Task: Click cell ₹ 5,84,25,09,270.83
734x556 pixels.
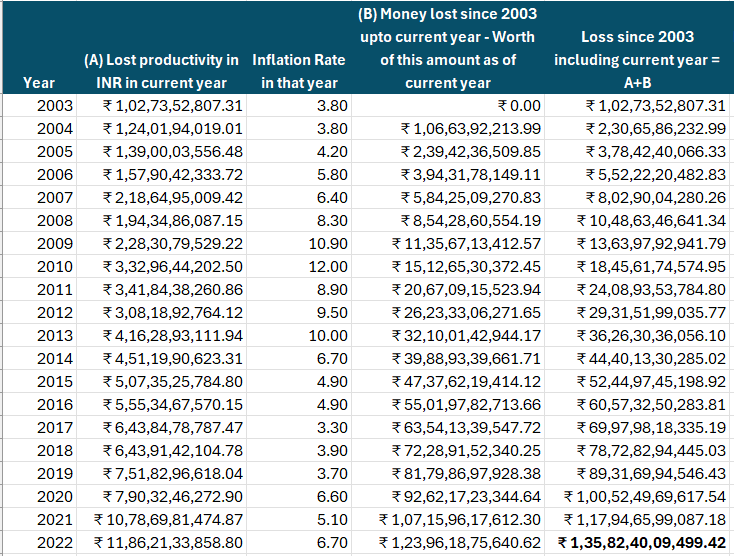Action: coord(448,198)
